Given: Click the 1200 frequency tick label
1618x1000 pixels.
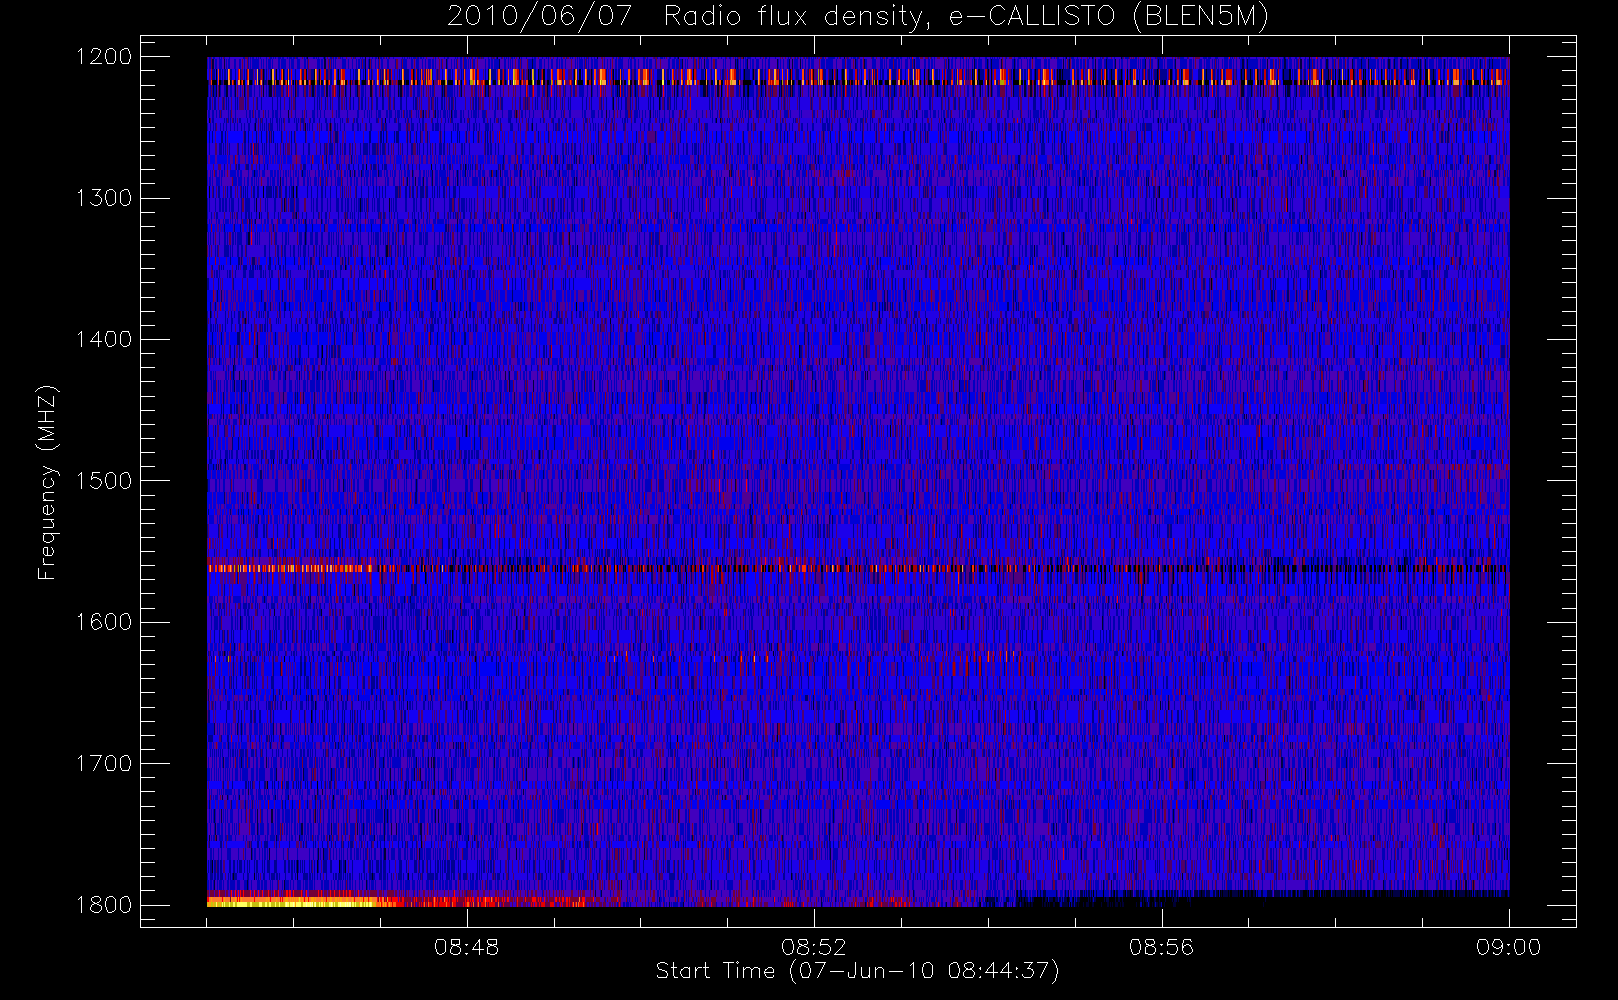Looking at the screenshot, I should (x=104, y=57).
